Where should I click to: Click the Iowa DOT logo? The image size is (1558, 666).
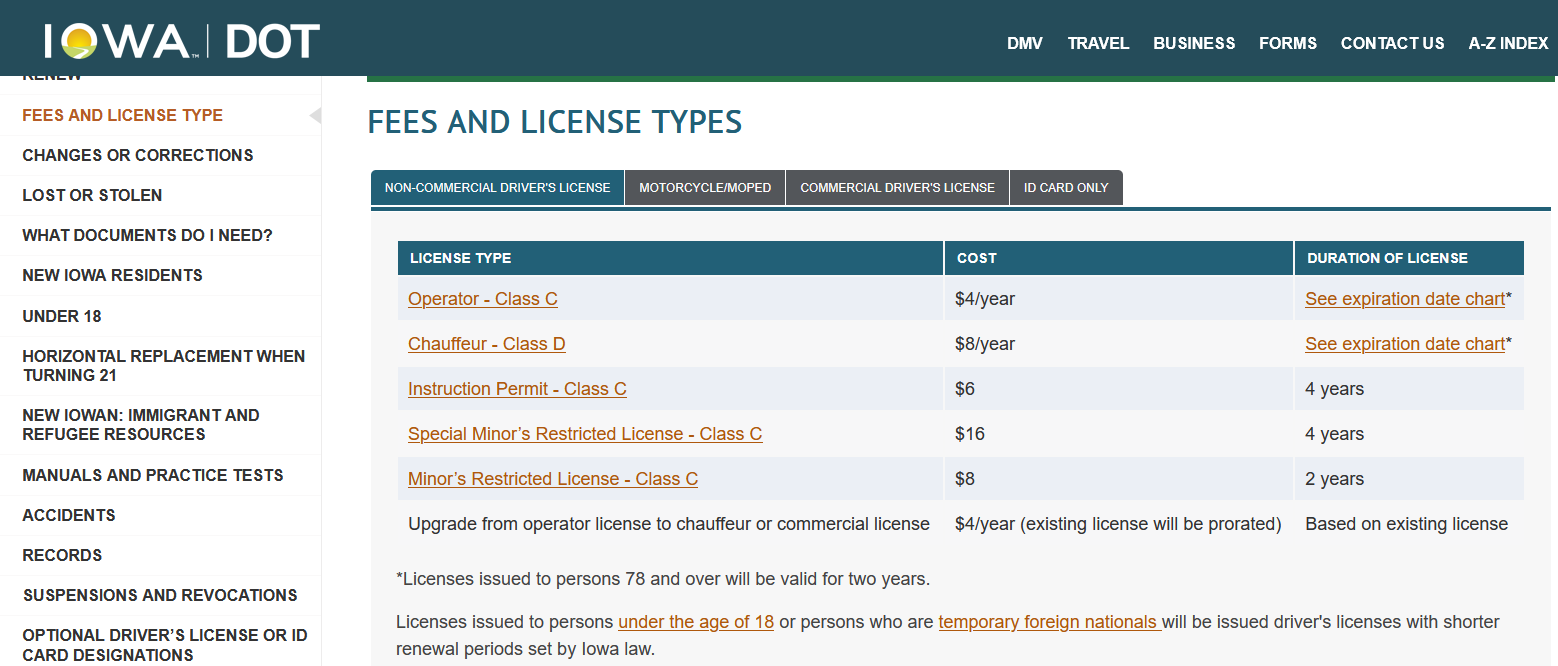[182, 42]
